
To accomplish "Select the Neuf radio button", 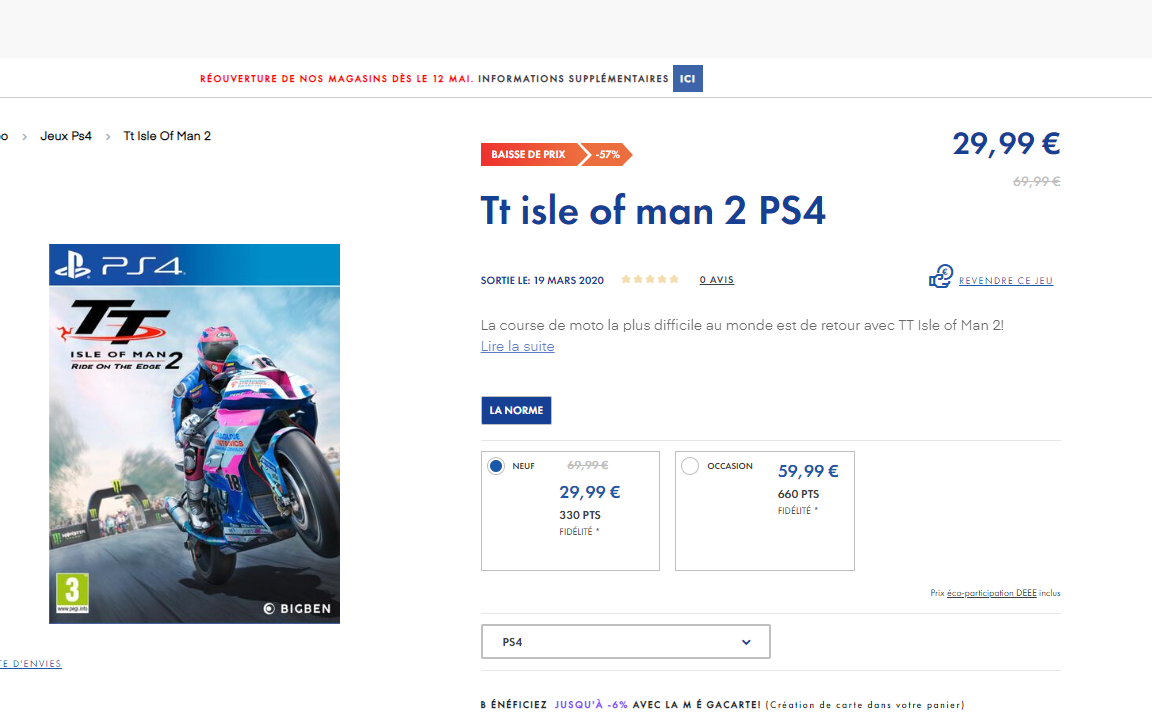I will pyautogui.click(x=496, y=466).
